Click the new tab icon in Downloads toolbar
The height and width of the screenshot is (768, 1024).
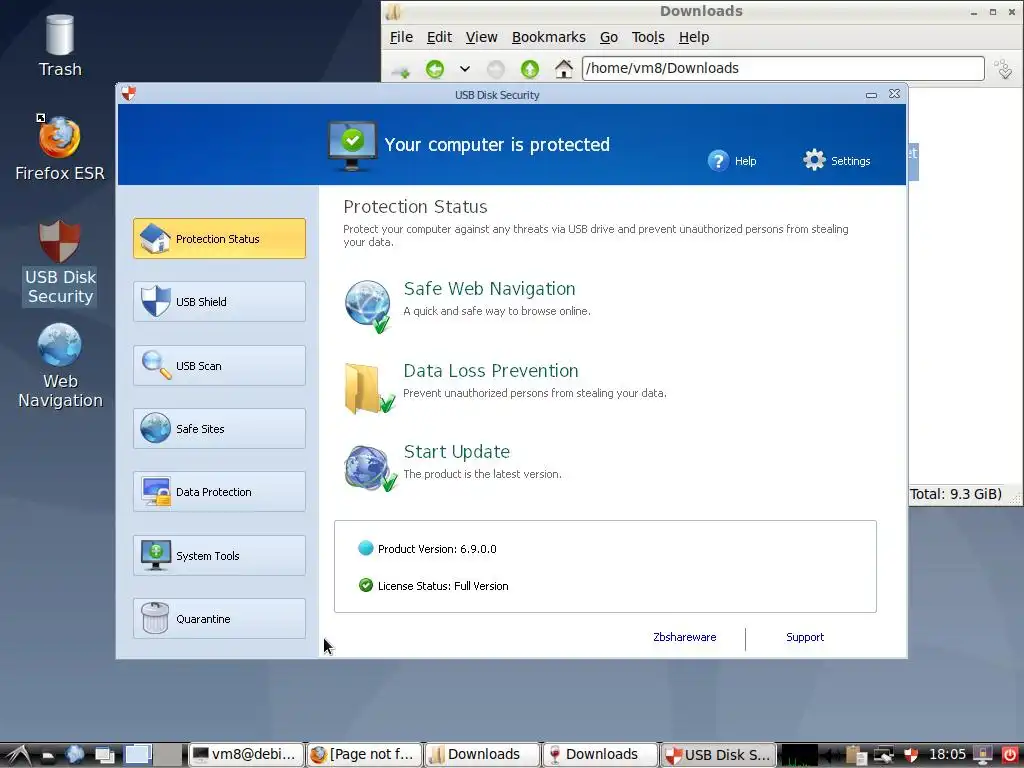401,70
